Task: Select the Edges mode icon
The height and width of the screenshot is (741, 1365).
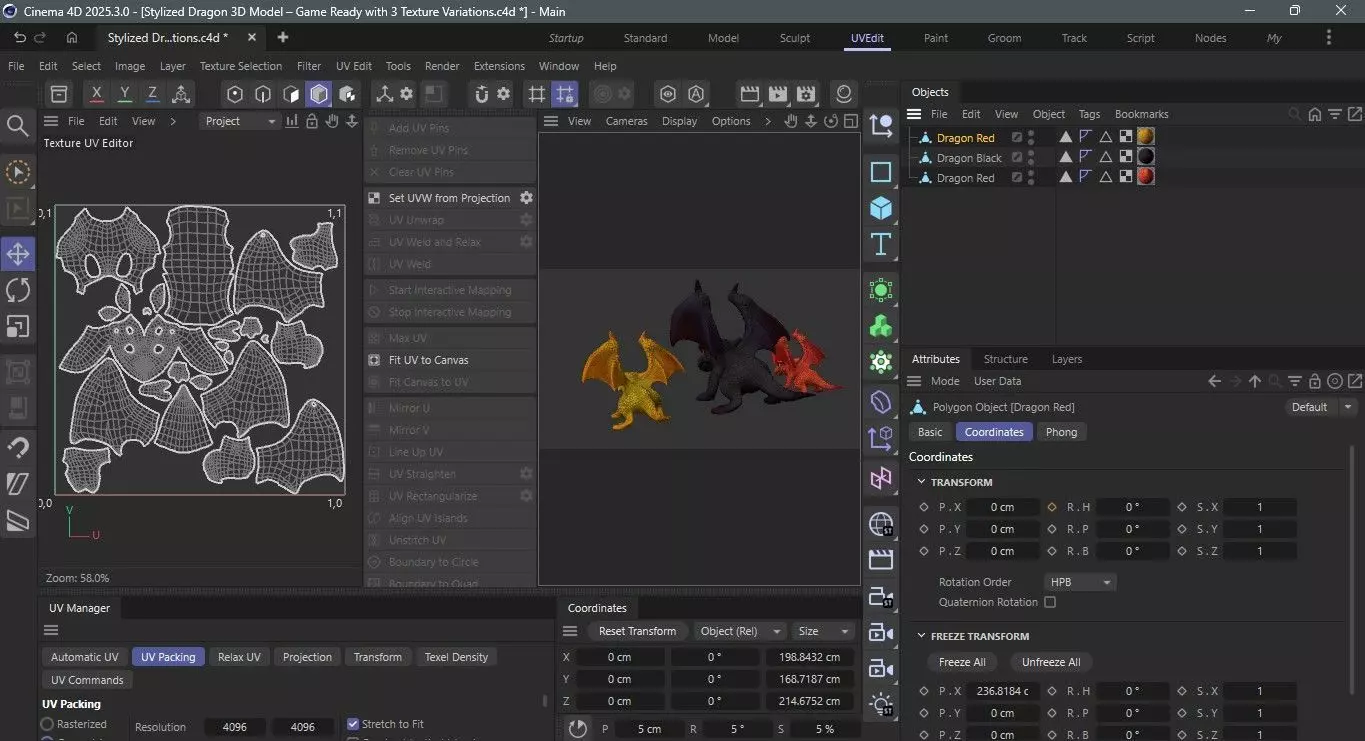Action: (x=263, y=94)
